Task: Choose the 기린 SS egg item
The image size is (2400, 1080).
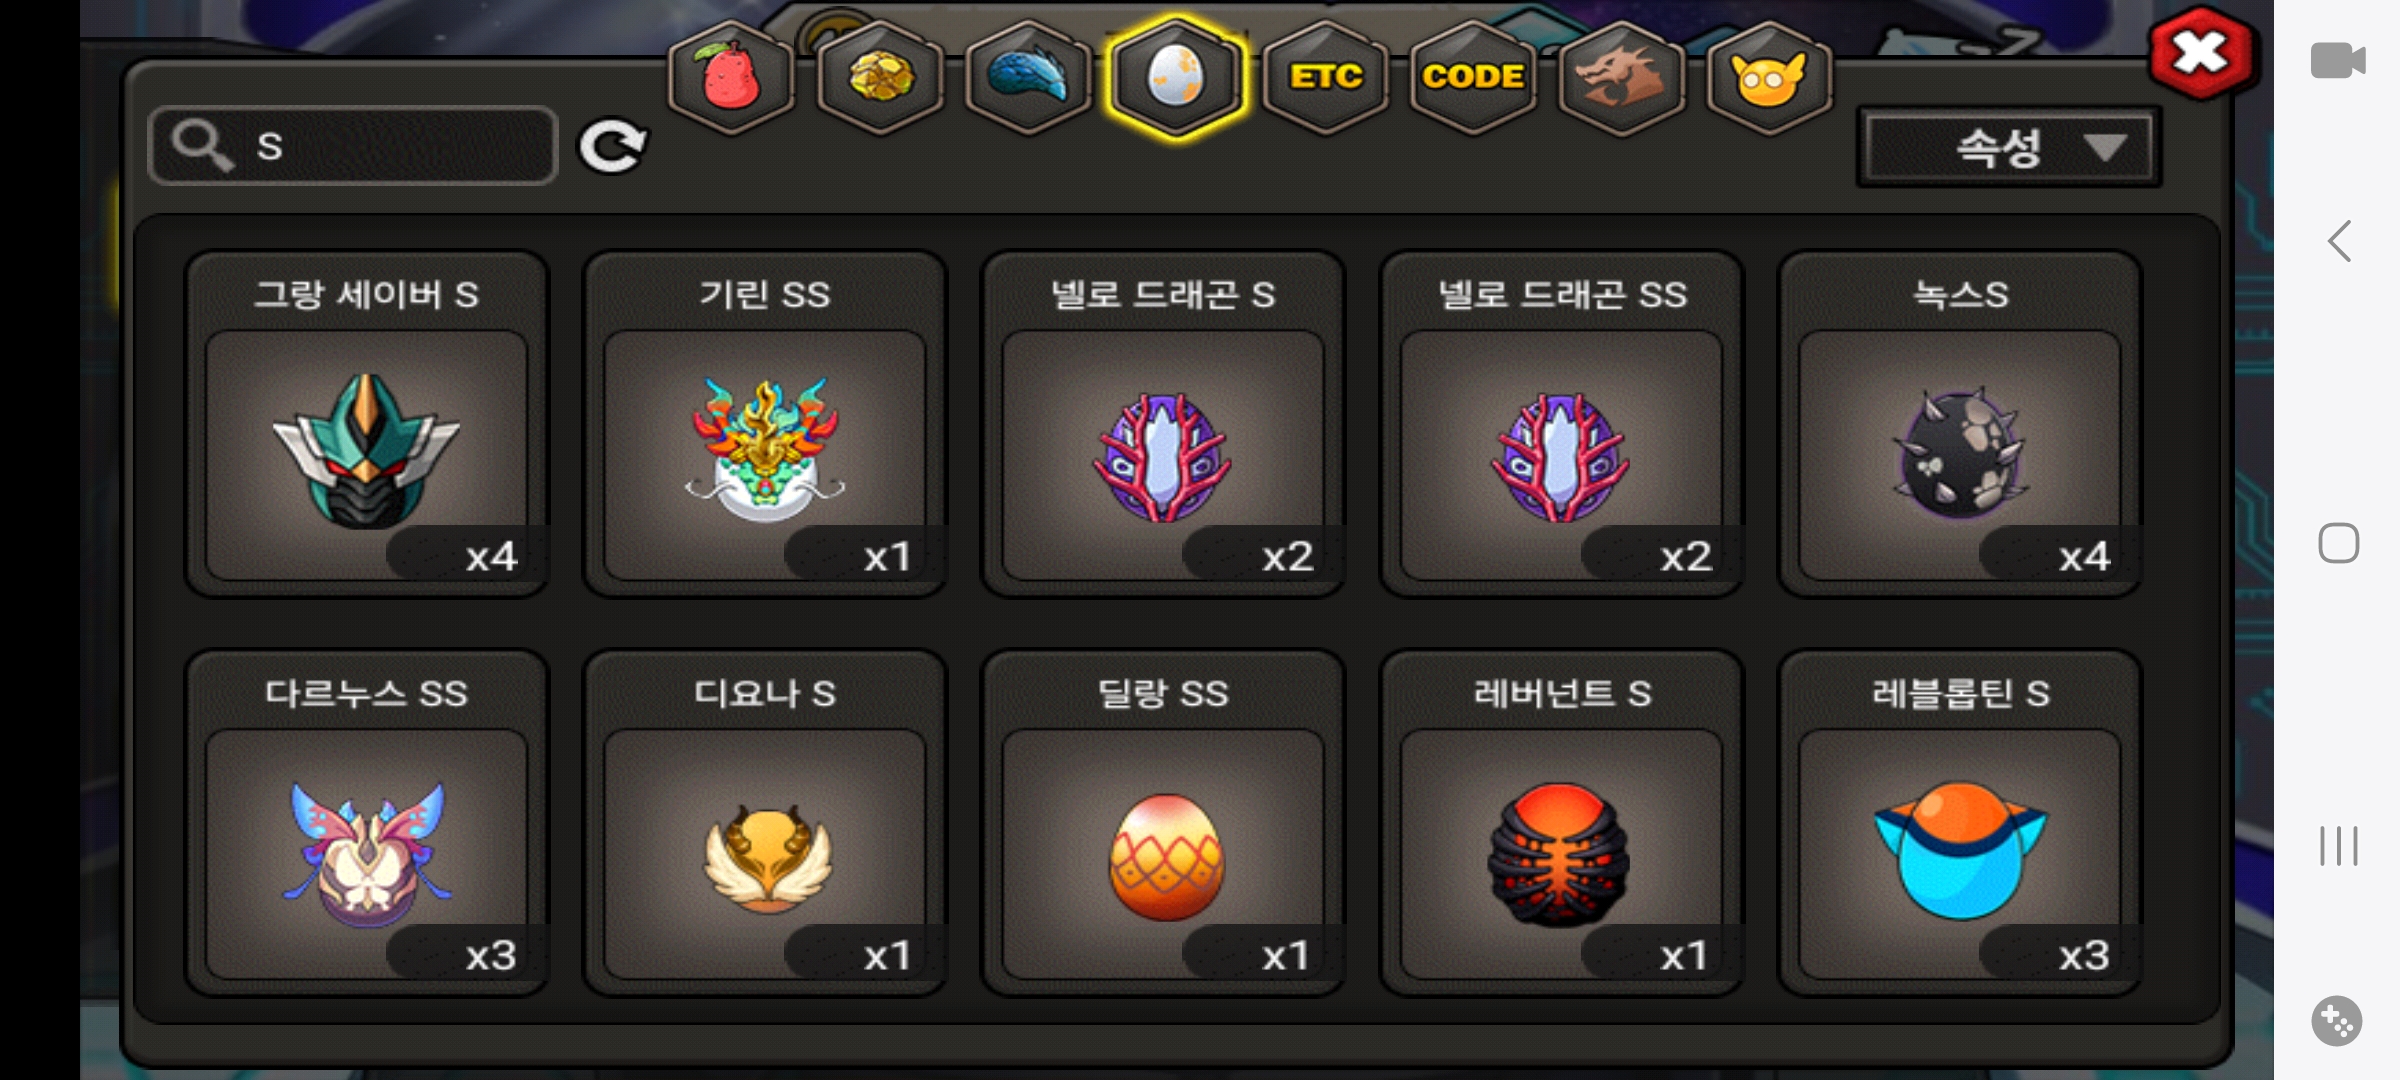Action: 765,425
